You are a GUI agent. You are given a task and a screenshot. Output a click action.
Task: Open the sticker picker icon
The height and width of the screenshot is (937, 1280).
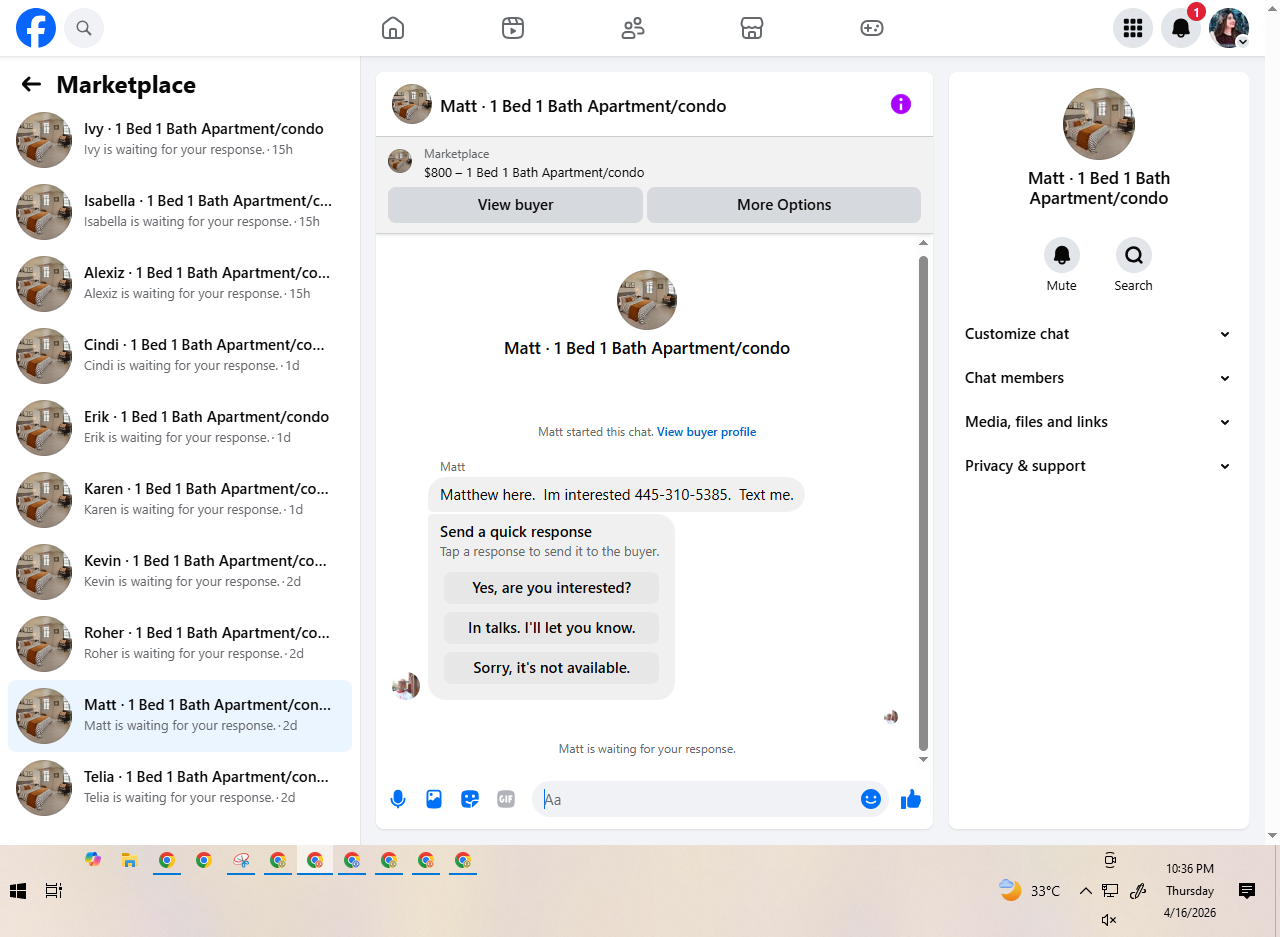point(470,799)
